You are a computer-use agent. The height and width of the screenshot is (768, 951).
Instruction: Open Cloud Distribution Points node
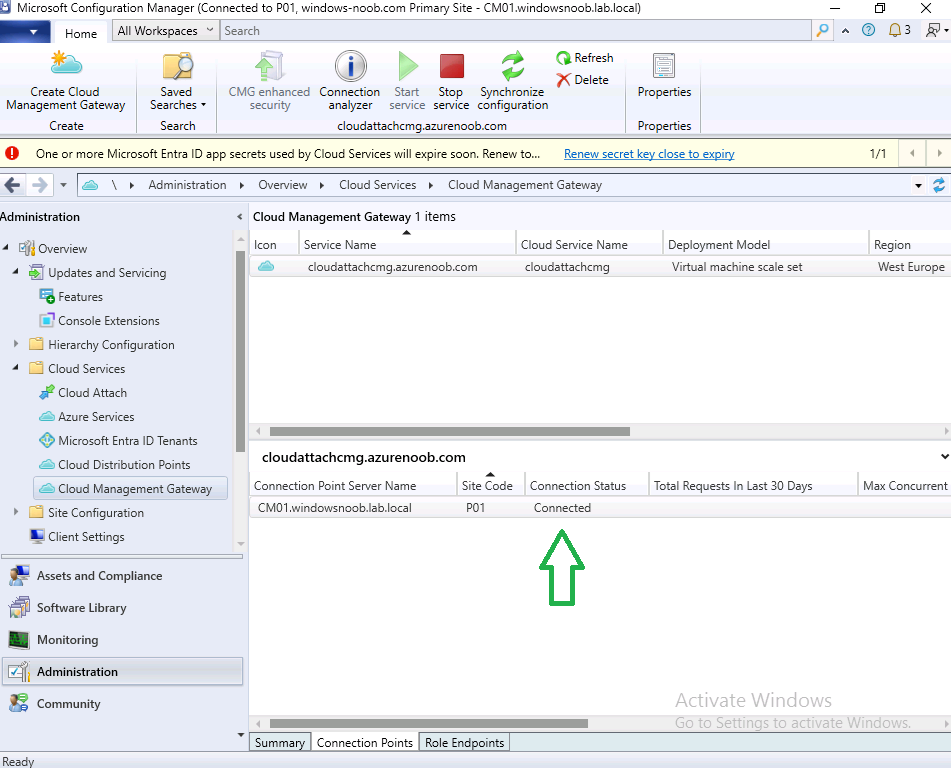click(x=124, y=465)
